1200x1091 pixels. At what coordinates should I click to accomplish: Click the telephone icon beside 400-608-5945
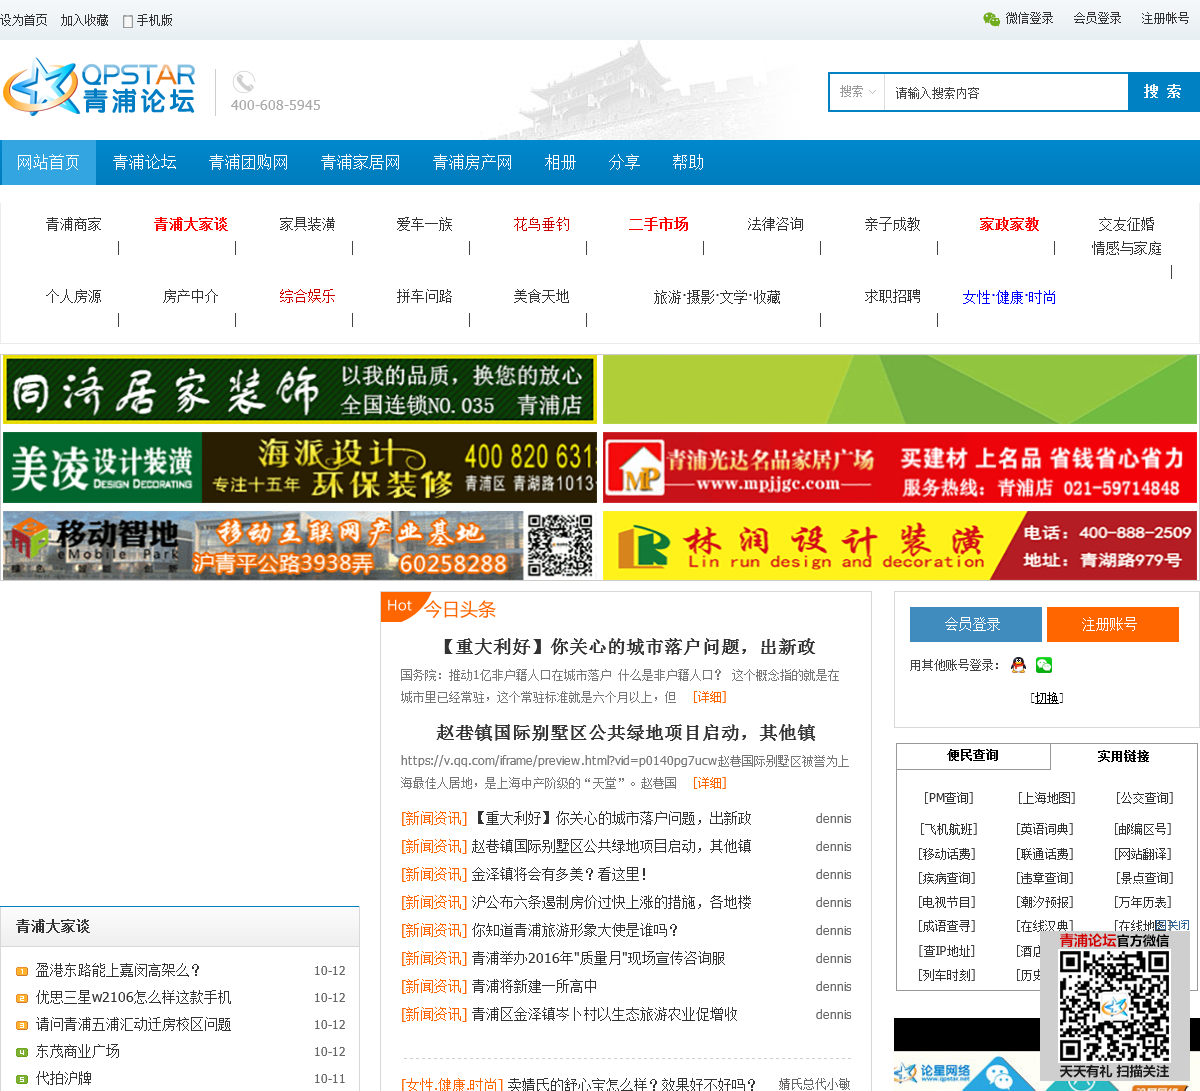[243, 81]
